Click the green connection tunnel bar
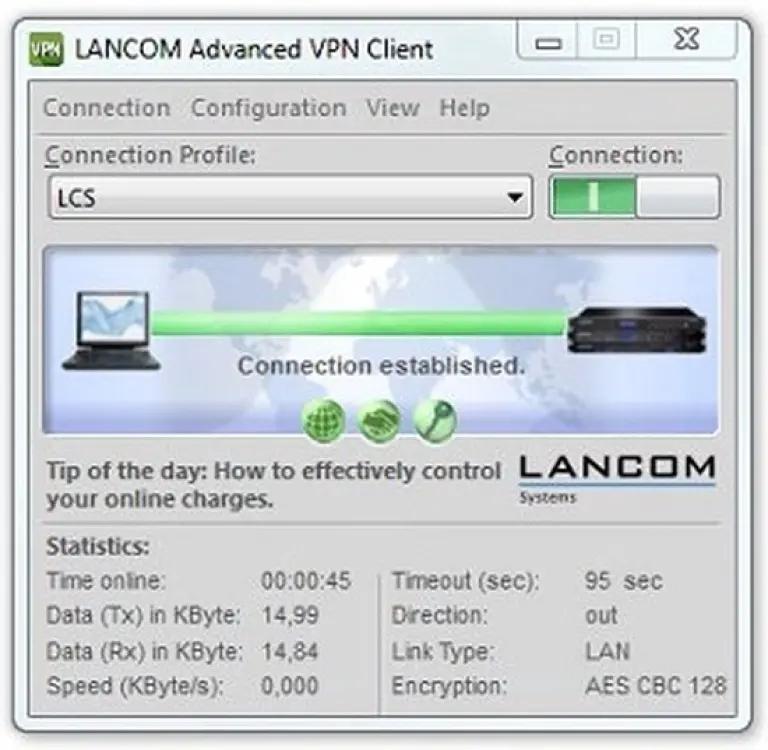This screenshot has height=750, width=768. 359,323
